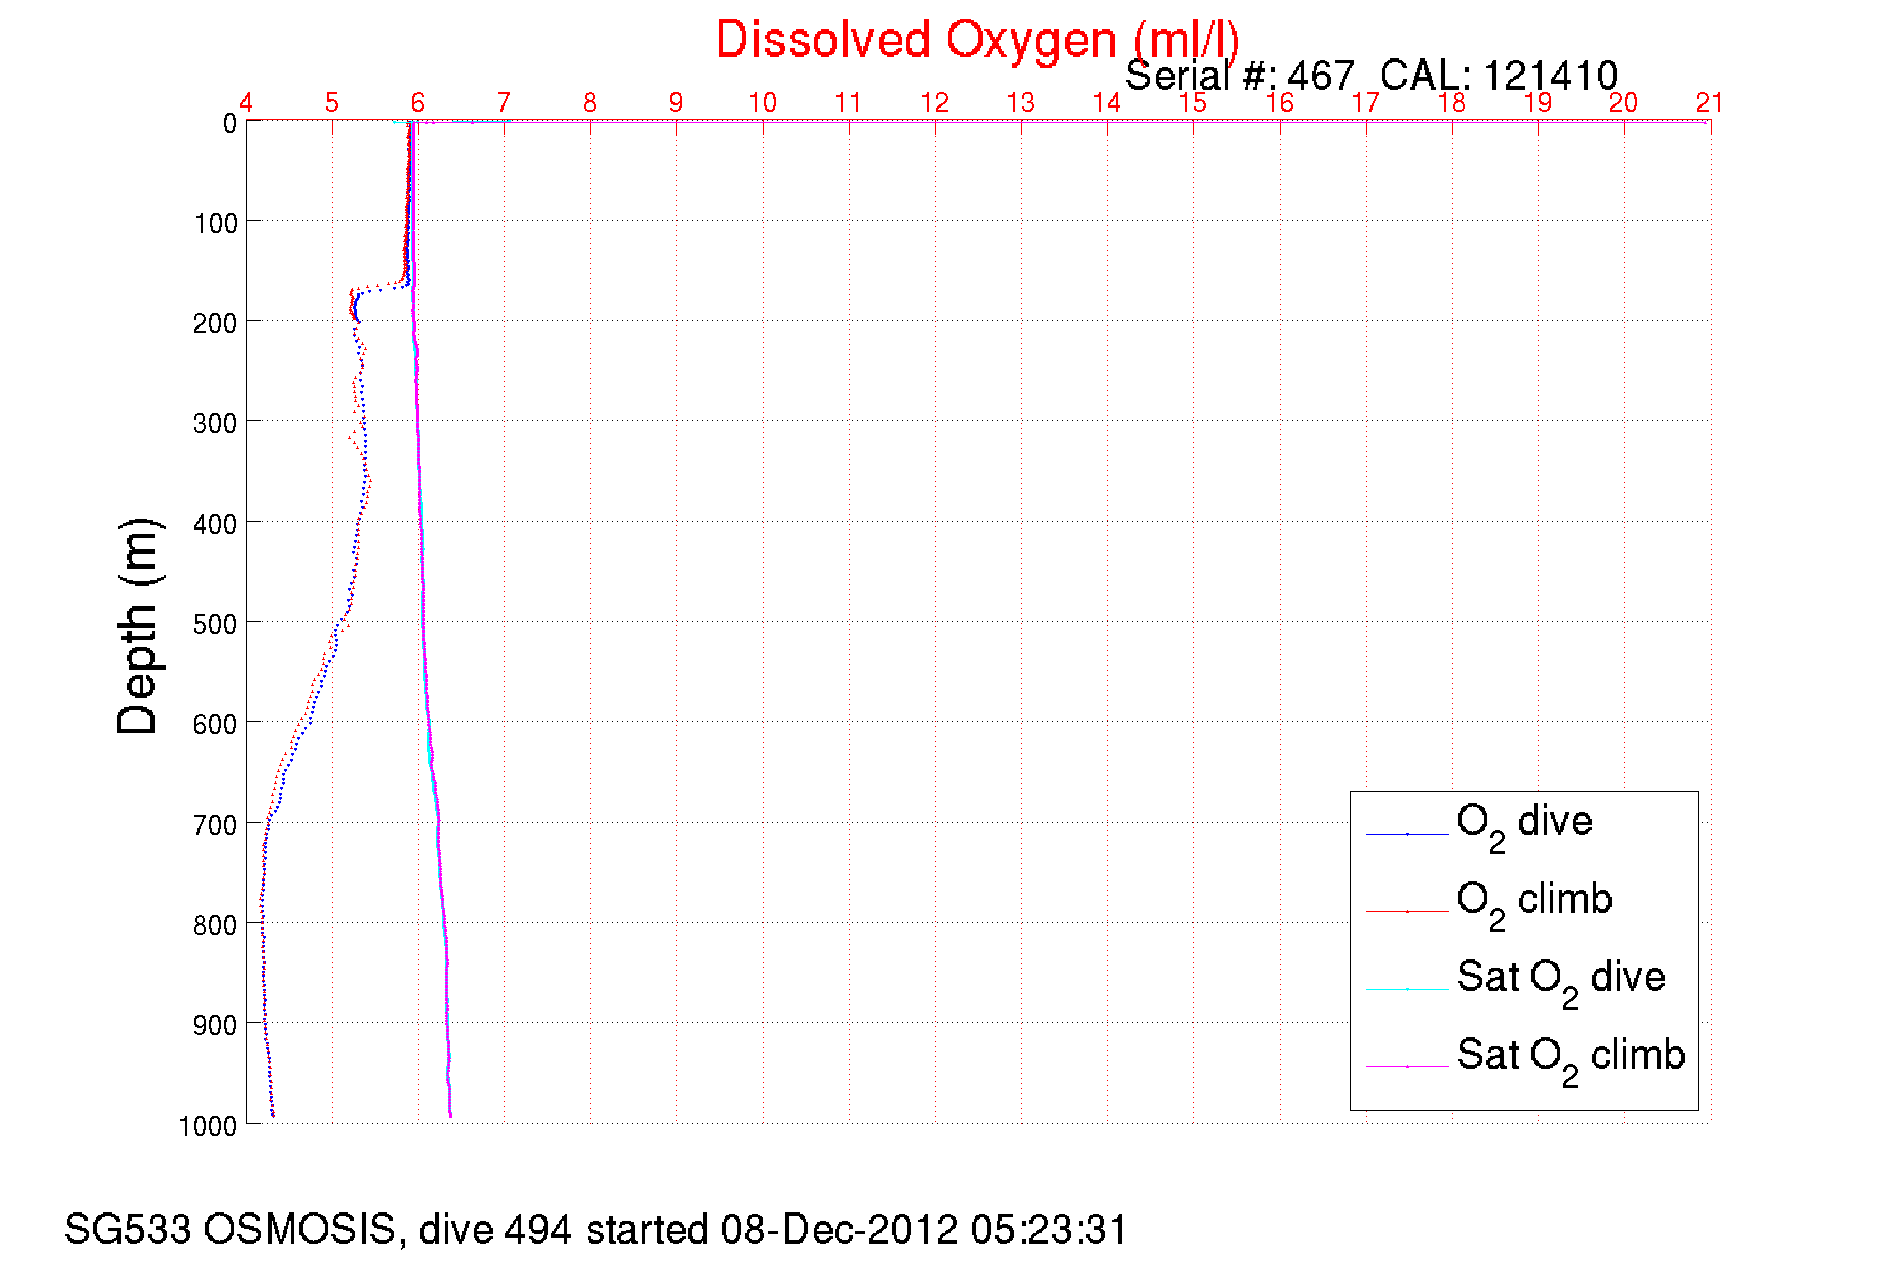Click the blue O2 dive curve end near 1000 m
This screenshot has height=1262, width=1891.
point(273,1114)
